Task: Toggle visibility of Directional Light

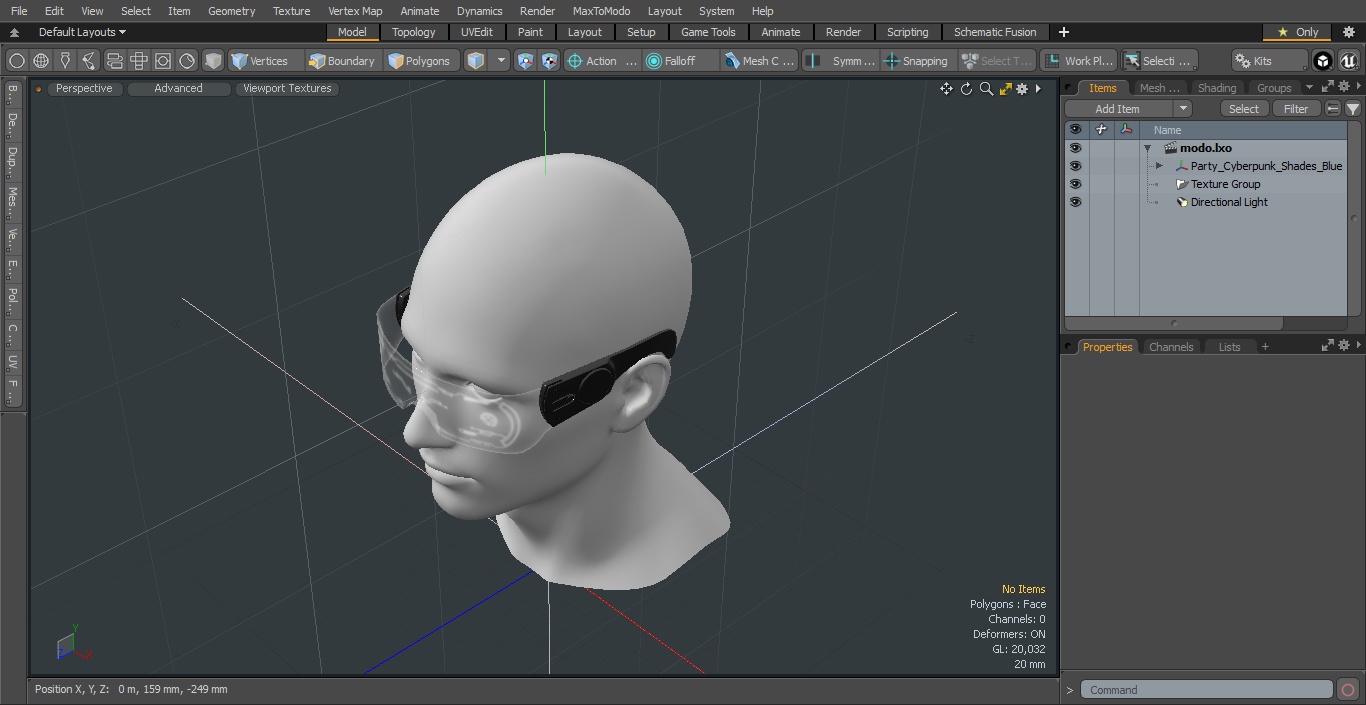Action: pos(1075,202)
